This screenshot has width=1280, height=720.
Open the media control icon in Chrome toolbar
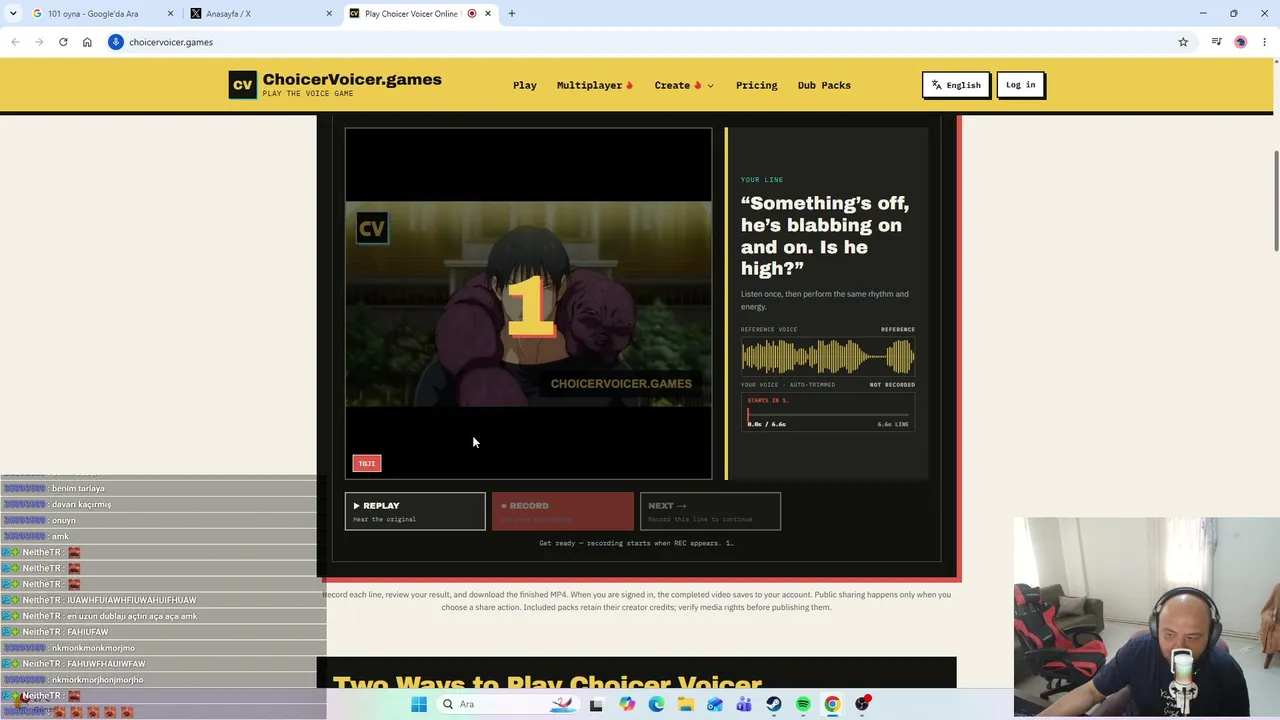pos(1216,42)
